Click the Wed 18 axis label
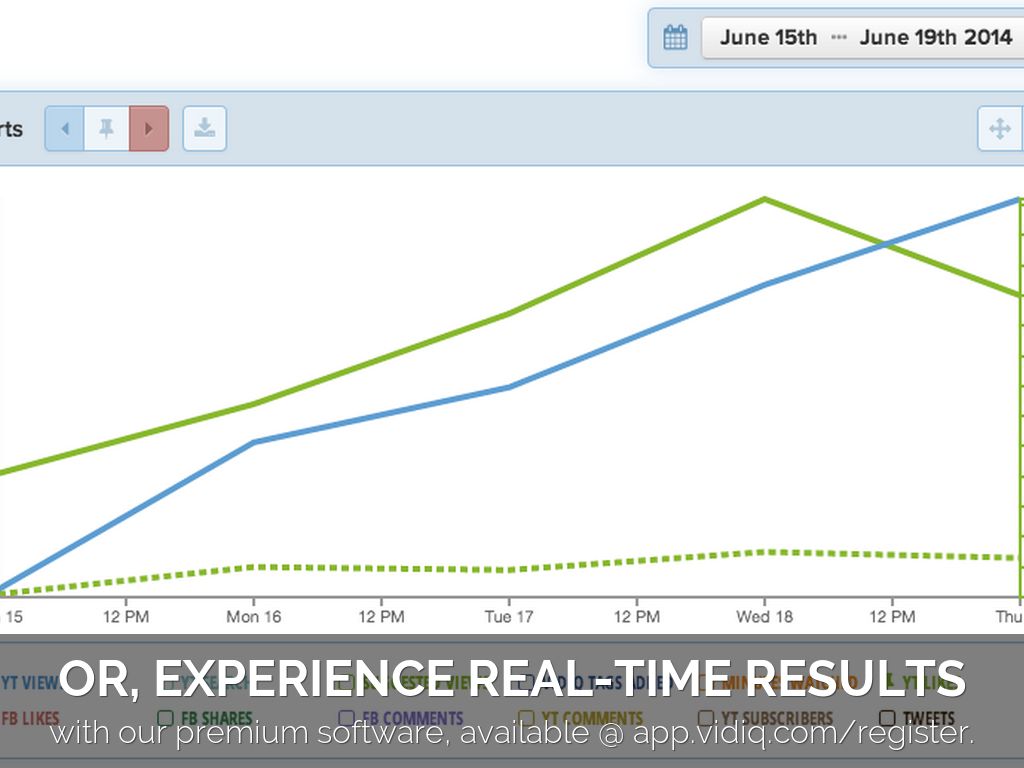Image resolution: width=1024 pixels, height=768 pixels. (x=765, y=617)
